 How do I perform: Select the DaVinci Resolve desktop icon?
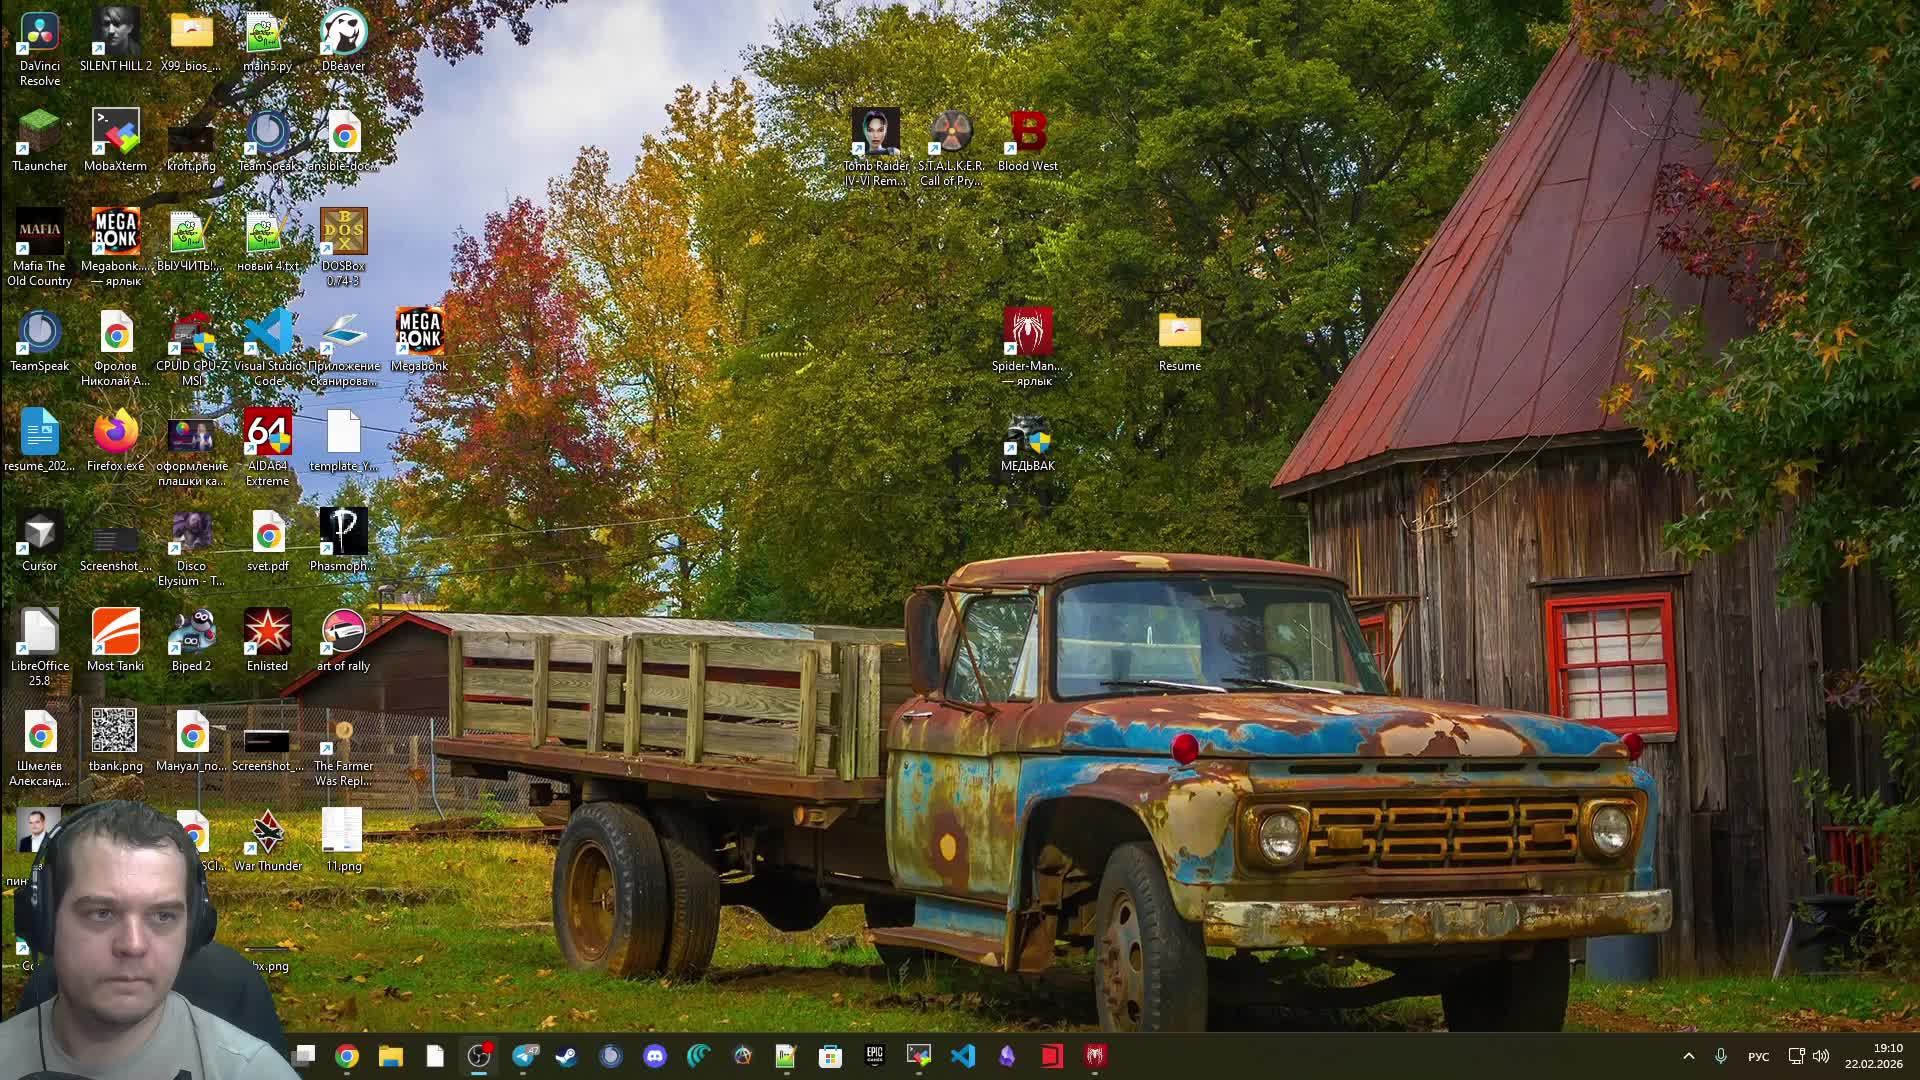coord(40,34)
